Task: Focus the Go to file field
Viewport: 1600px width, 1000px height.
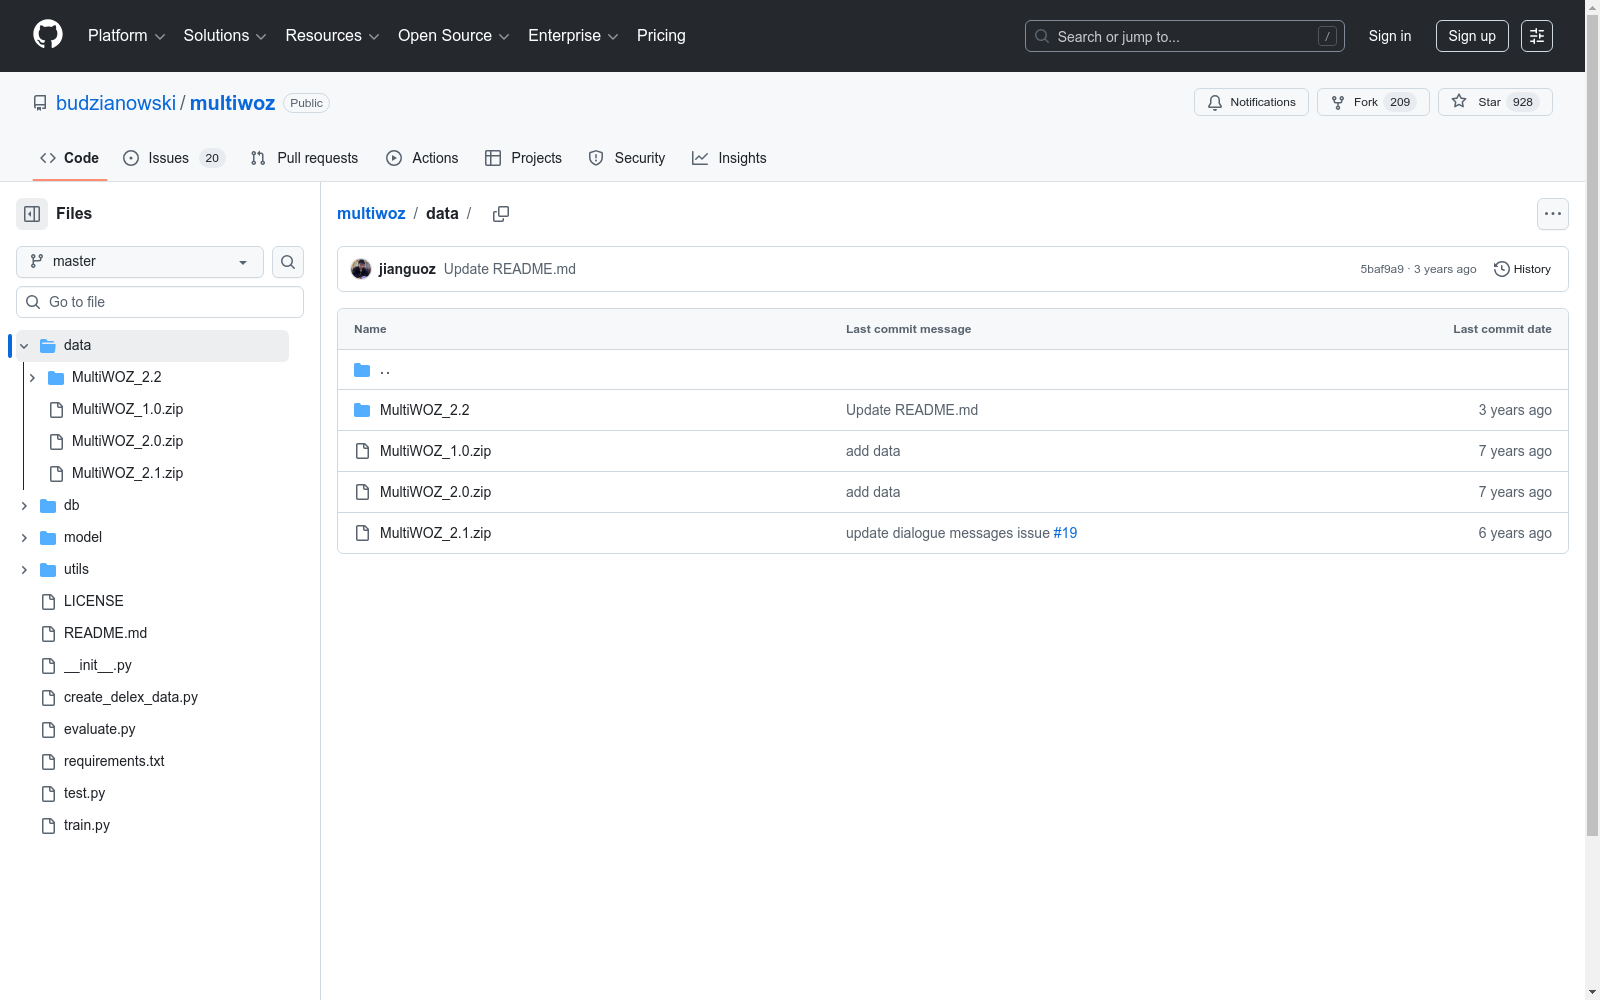Action: tap(160, 302)
